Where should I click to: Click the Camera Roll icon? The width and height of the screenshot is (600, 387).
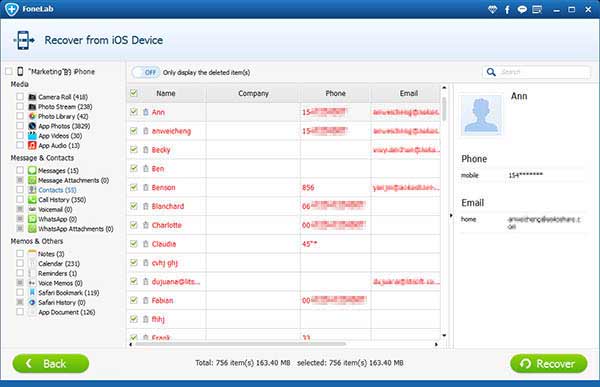tap(32, 97)
